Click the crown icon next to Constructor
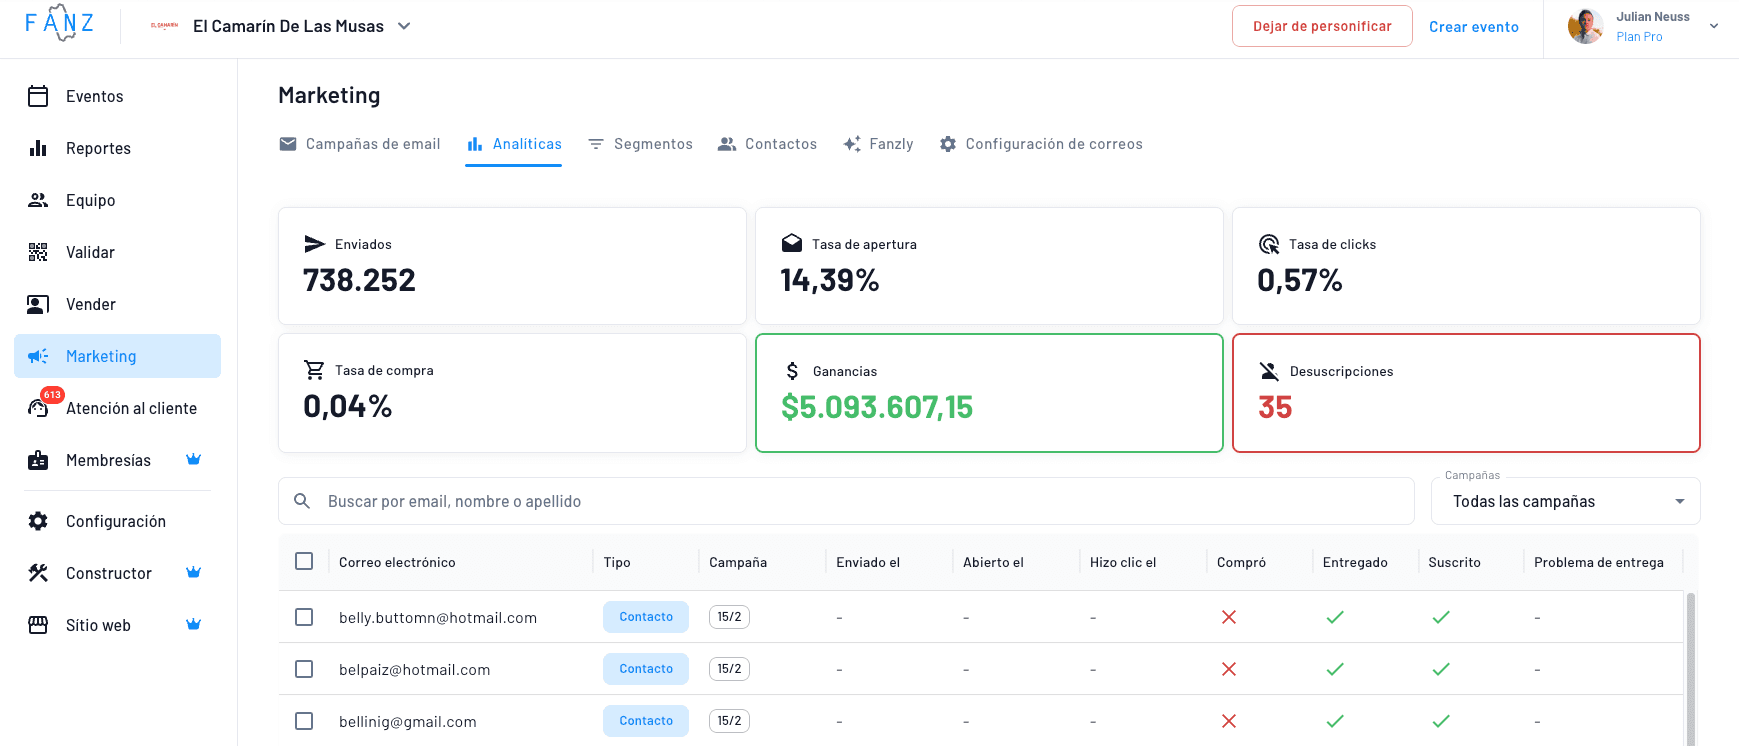1739x746 pixels. (x=194, y=572)
